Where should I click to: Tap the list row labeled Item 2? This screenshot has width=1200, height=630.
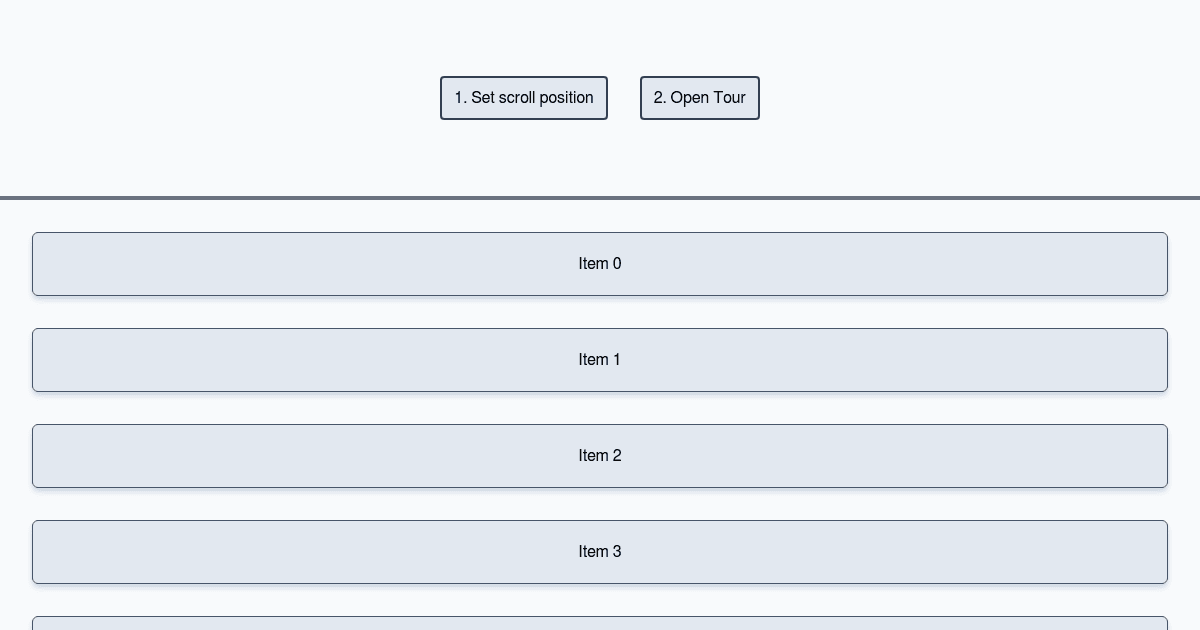pyautogui.click(x=600, y=456)
